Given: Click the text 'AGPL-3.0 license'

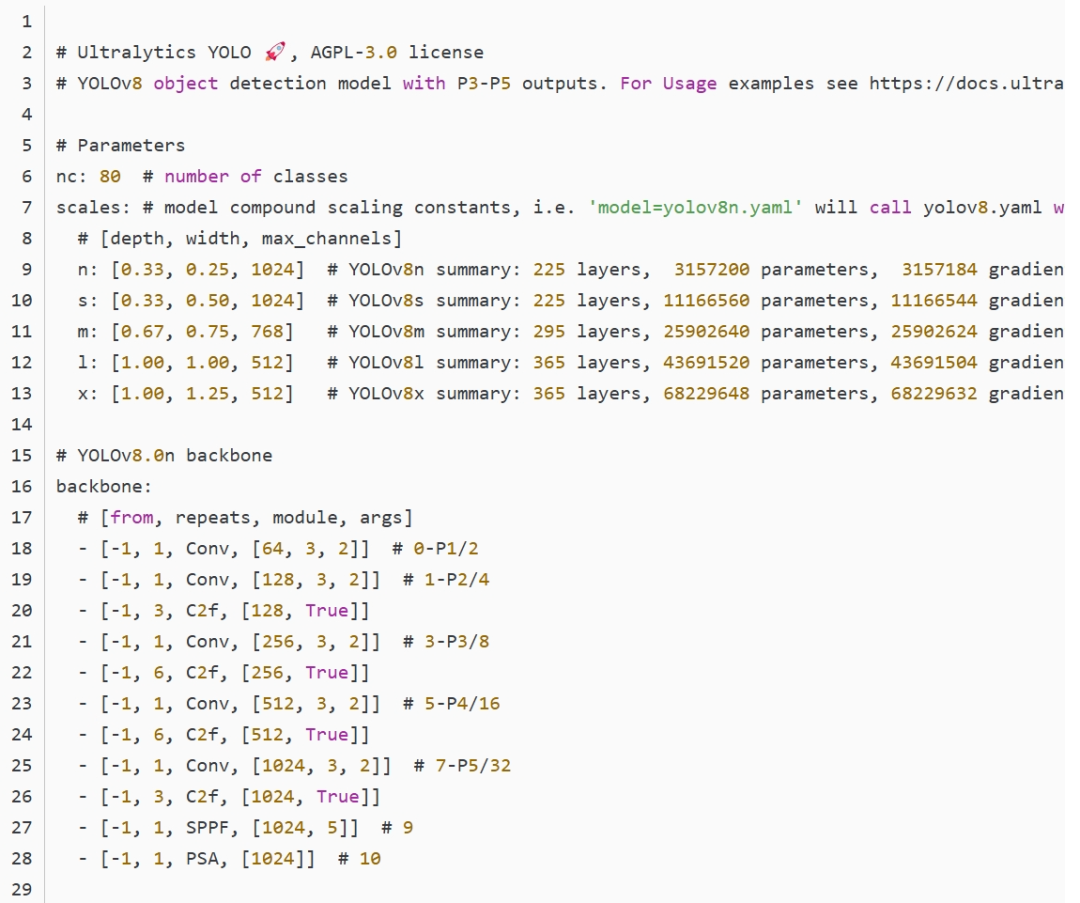Looking at the screenshot, I should coord(397,52).
